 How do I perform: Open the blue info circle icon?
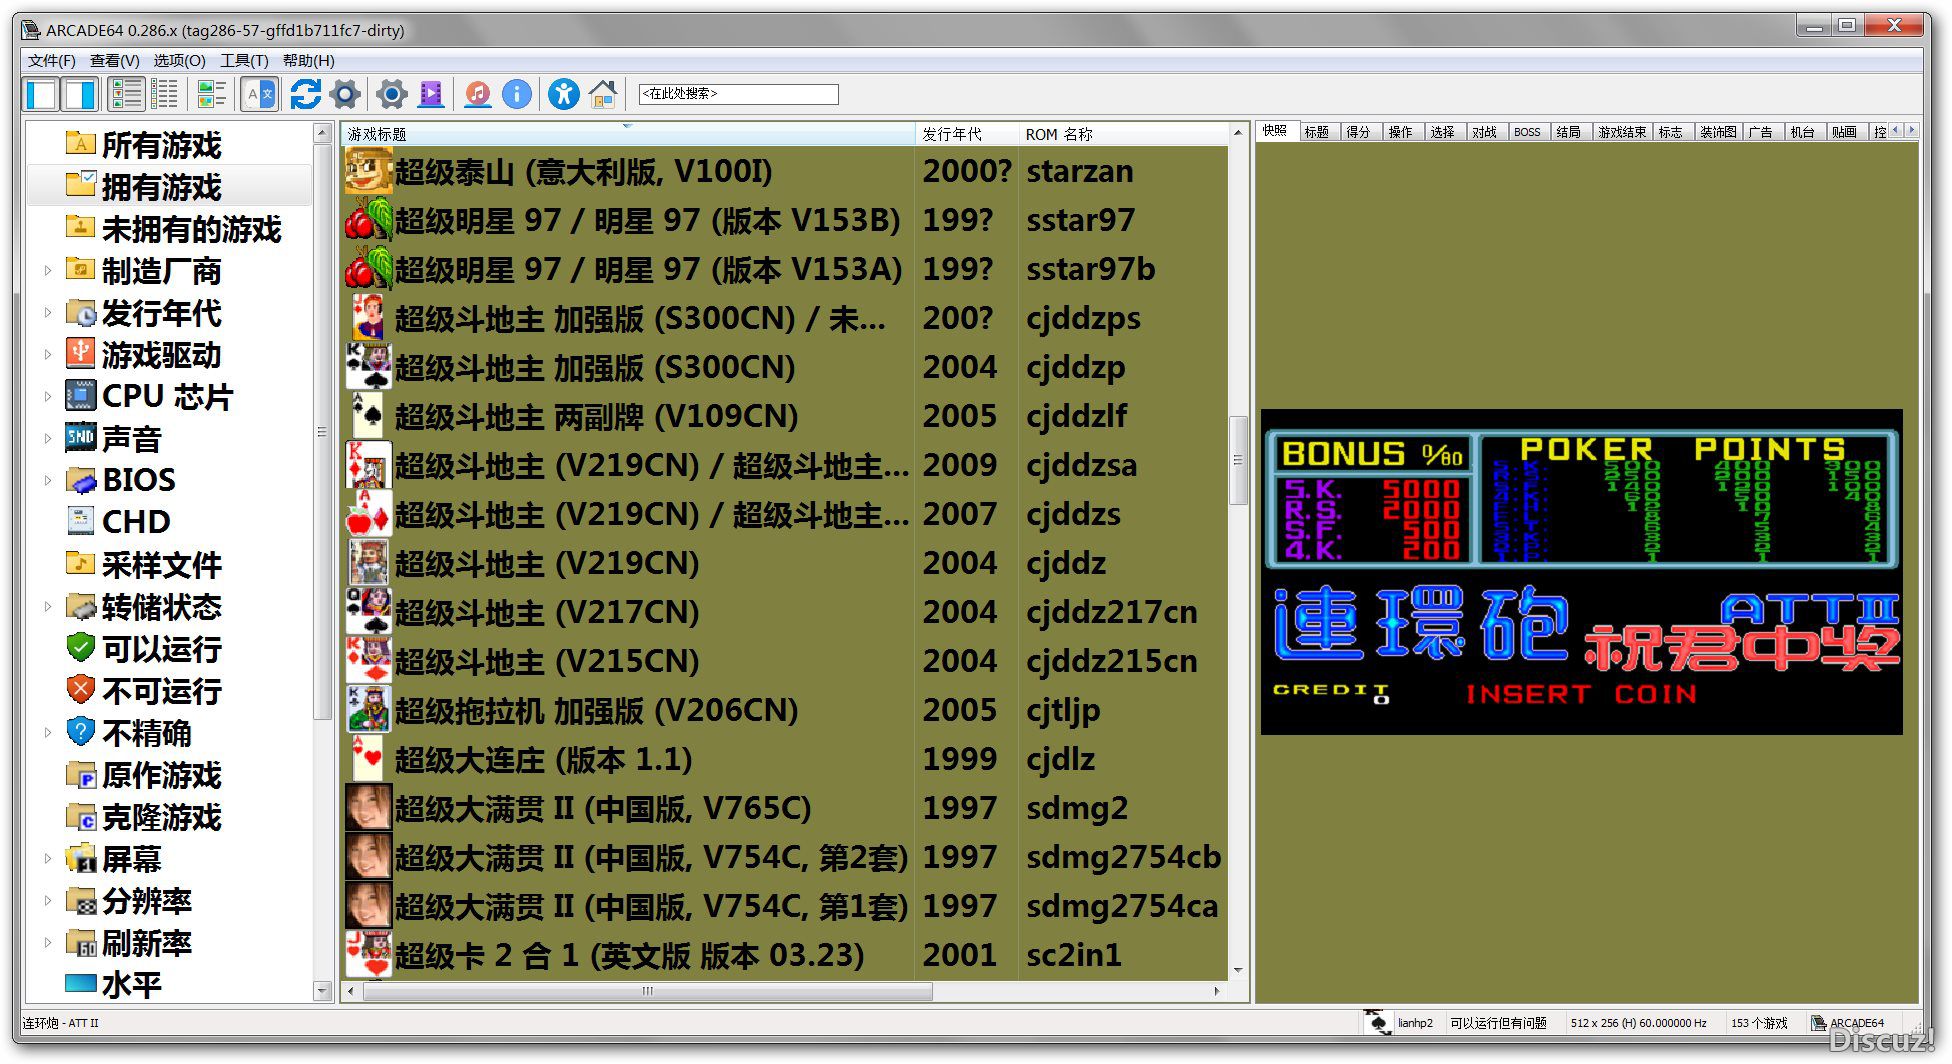point(516,94)
